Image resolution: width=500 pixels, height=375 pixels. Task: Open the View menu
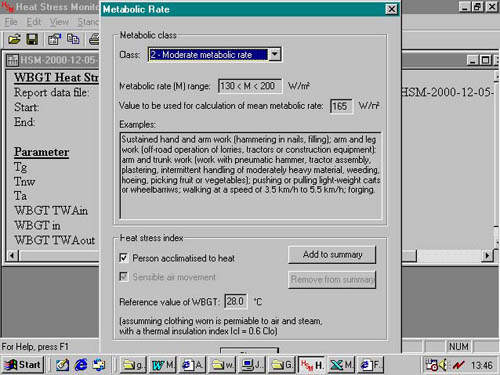(59, 22)
